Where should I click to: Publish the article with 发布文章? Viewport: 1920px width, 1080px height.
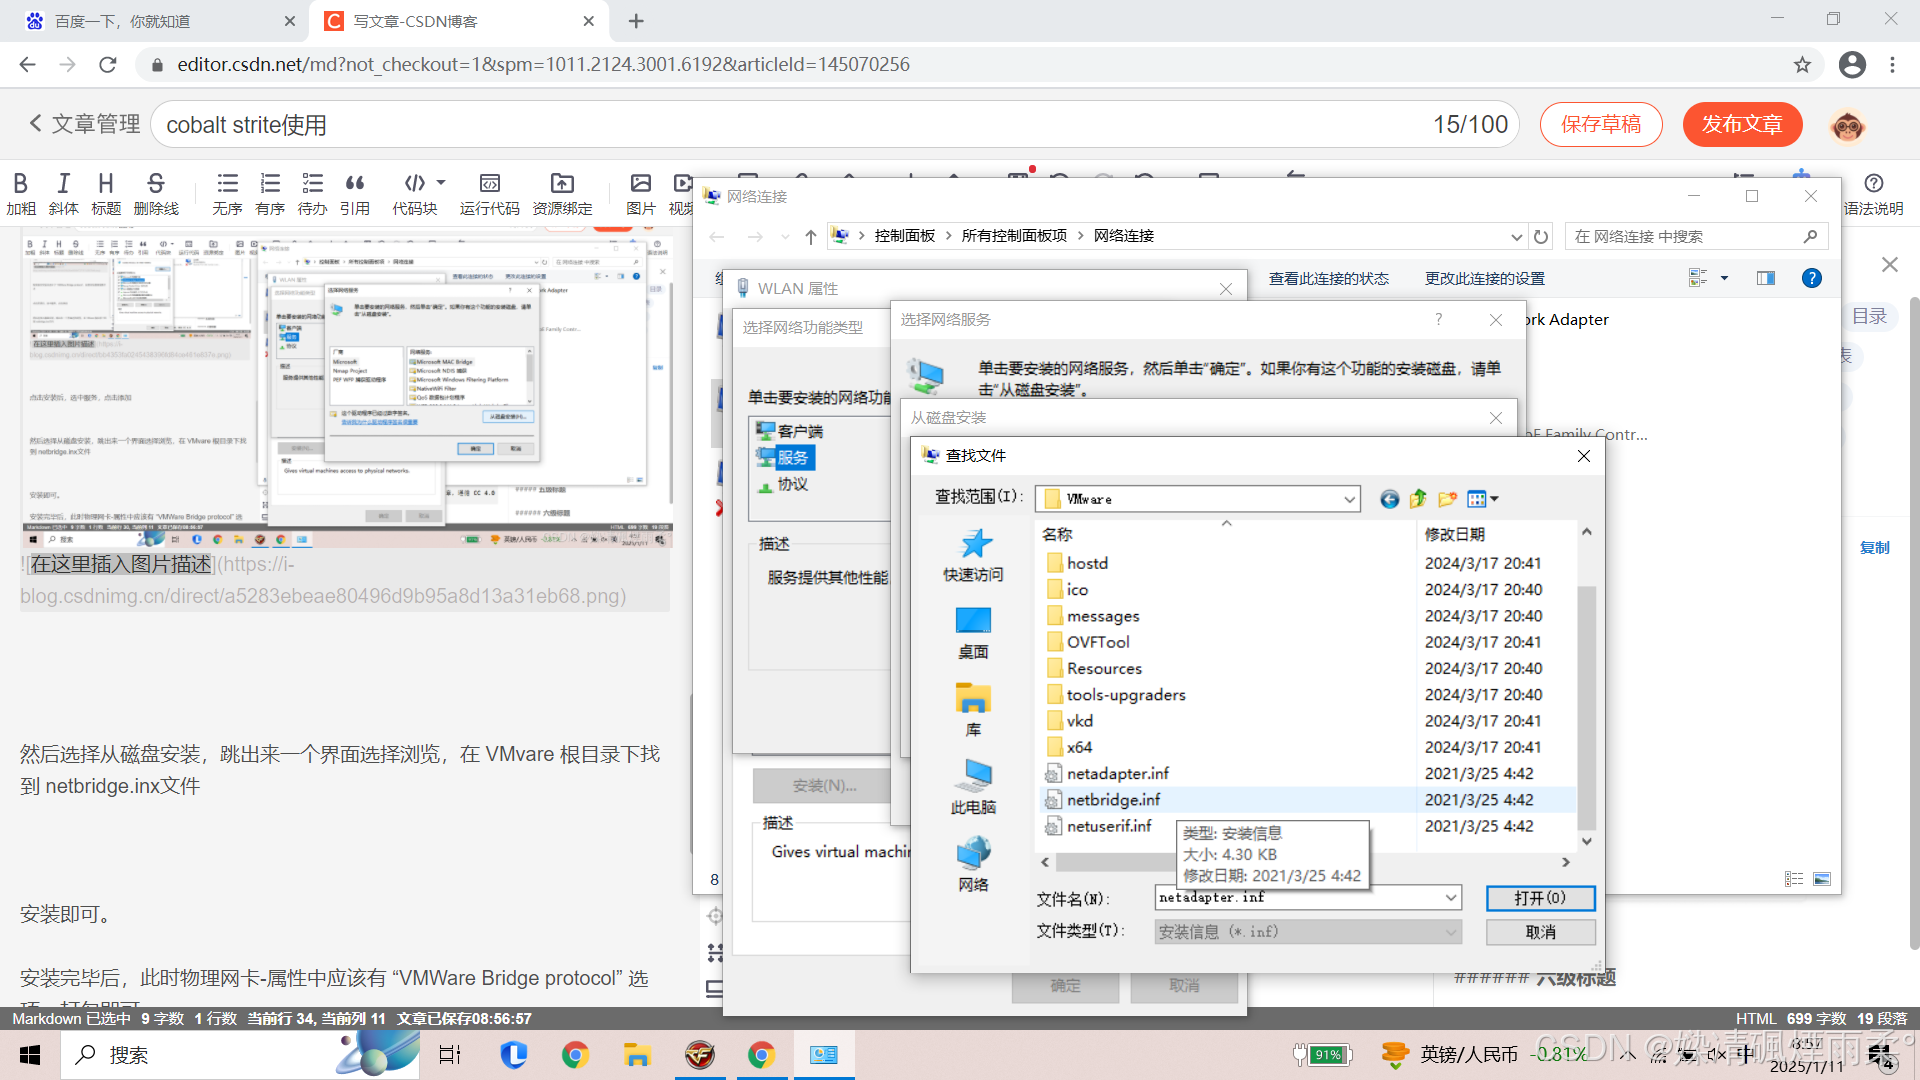(x=1742, y=124)
